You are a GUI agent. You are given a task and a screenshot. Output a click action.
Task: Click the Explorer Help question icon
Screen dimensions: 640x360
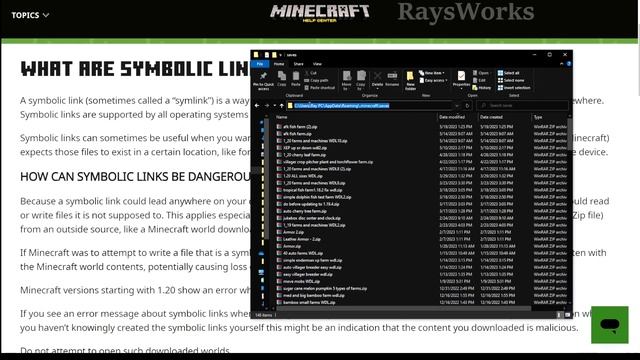[x=569, y=64]
